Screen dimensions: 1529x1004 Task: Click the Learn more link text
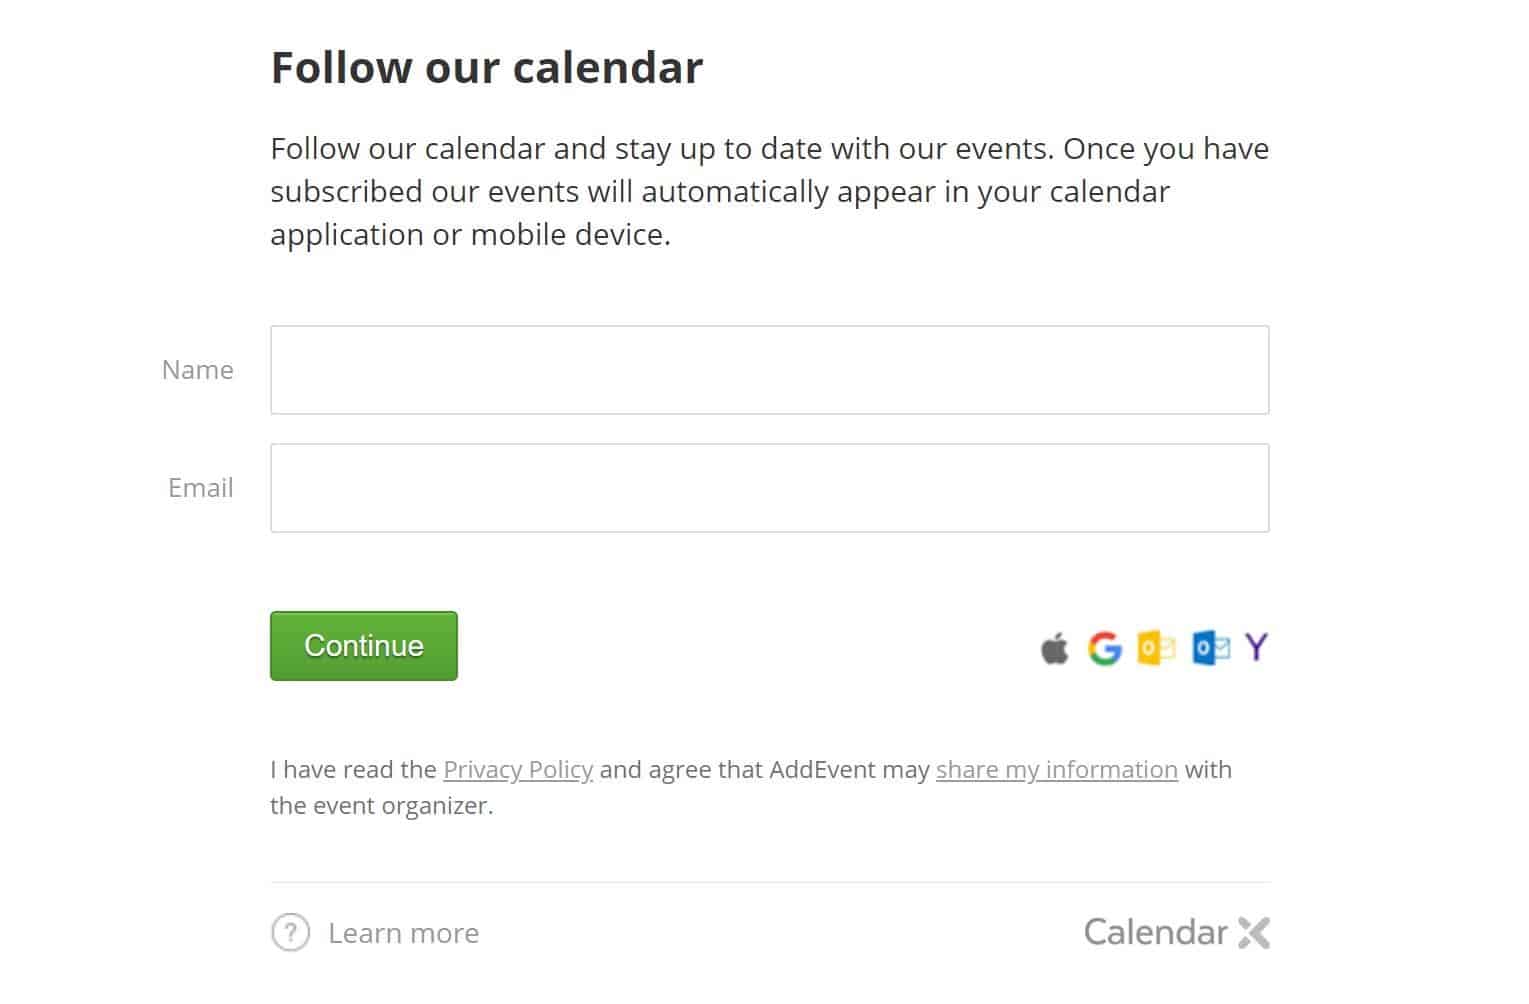(404, 933)
